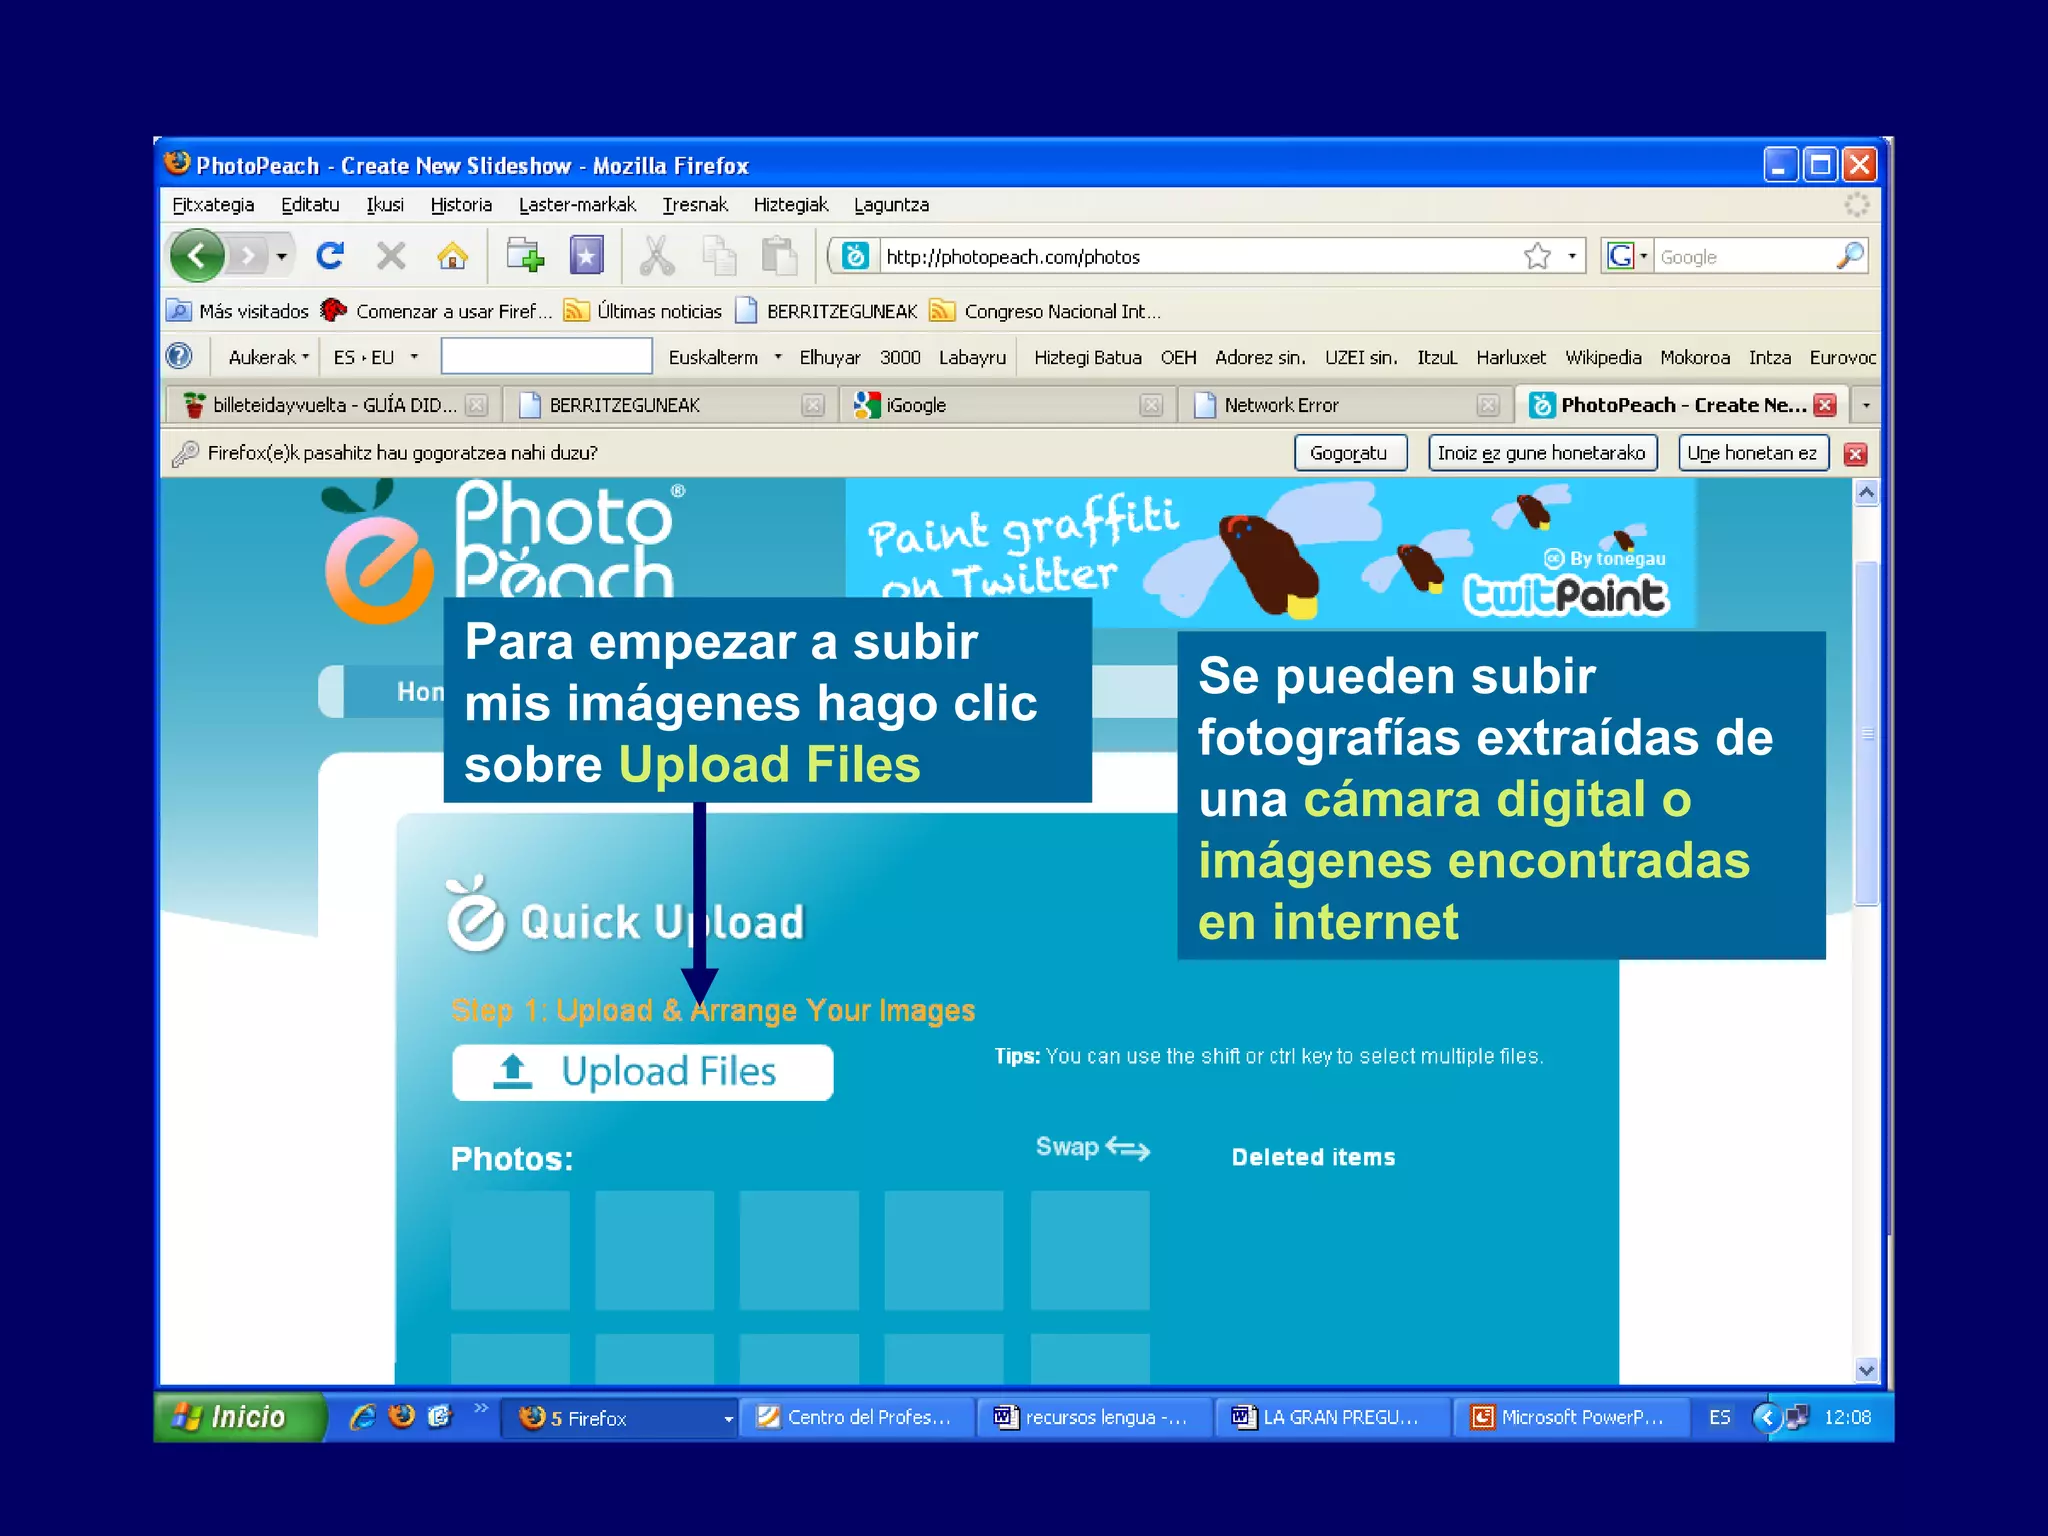The width and height of the screenshot is (2048, 1536).
Task: Open the Hiztegiak menu
Action: pos(791,205)
